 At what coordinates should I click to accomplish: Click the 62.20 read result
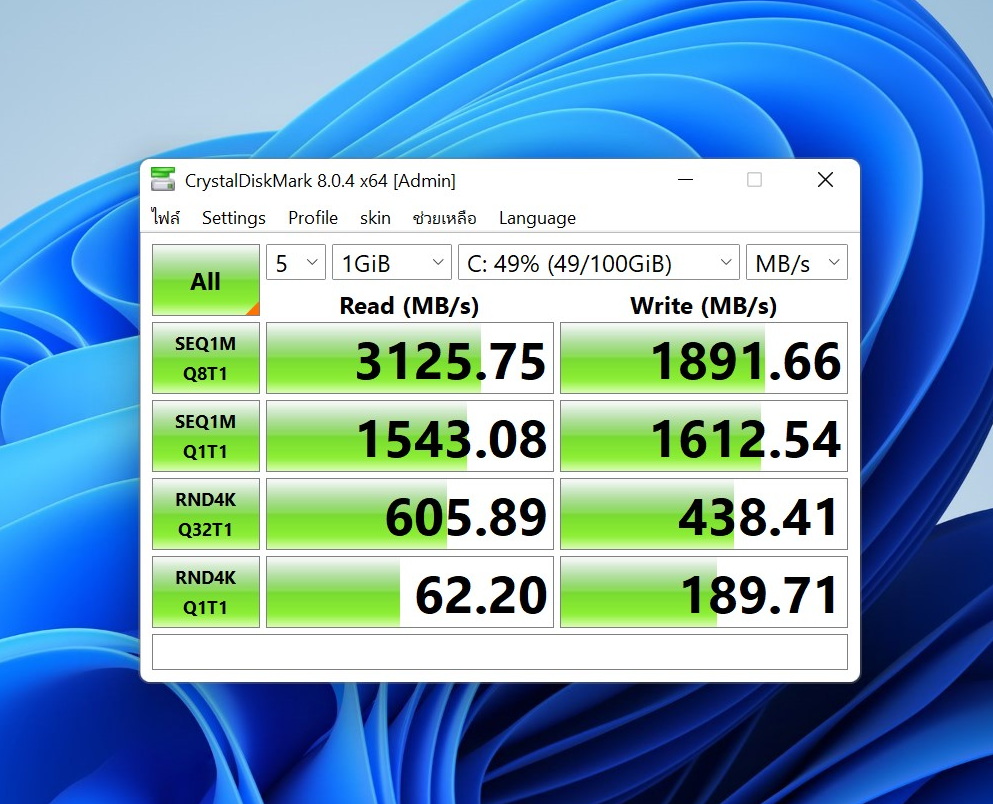click(410, 592)
